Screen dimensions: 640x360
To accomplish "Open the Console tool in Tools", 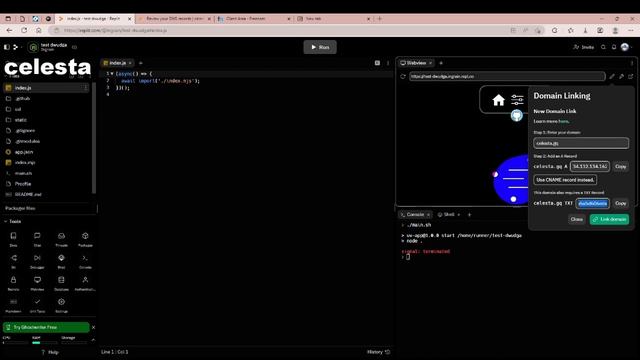I will pyautogui.click(x=85, y=261).
